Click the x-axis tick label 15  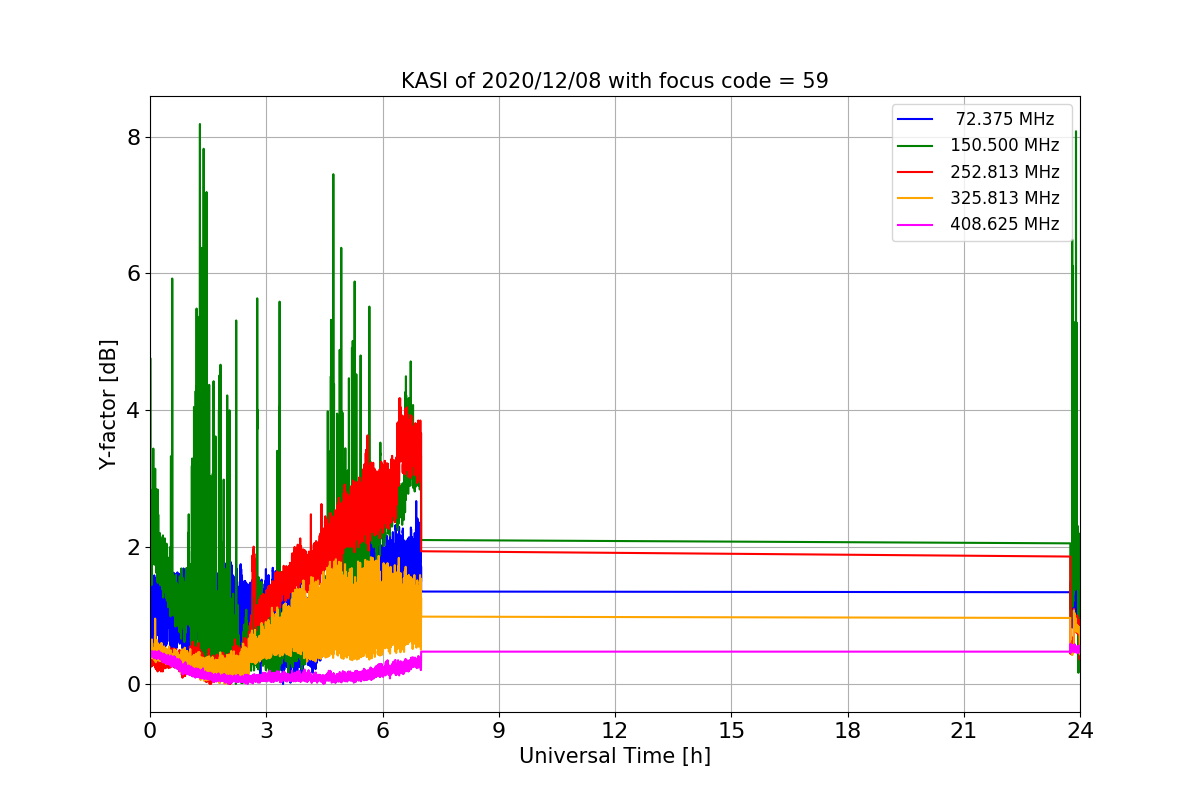731,730
